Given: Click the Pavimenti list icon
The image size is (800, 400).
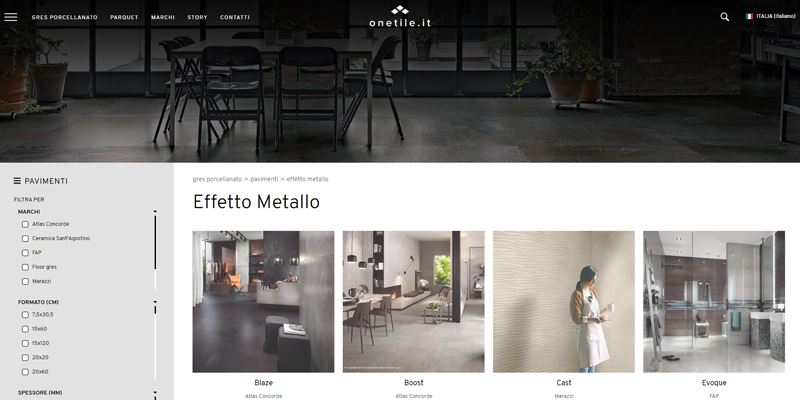Looking at the screenshot, I should [17, 181].
